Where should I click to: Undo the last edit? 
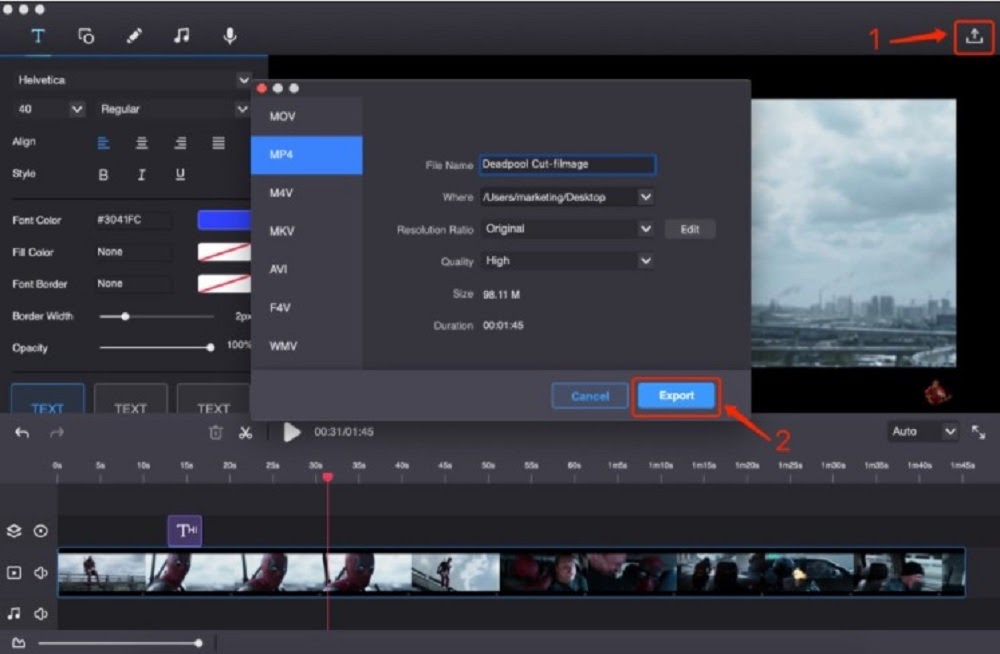tap(22, 433)
